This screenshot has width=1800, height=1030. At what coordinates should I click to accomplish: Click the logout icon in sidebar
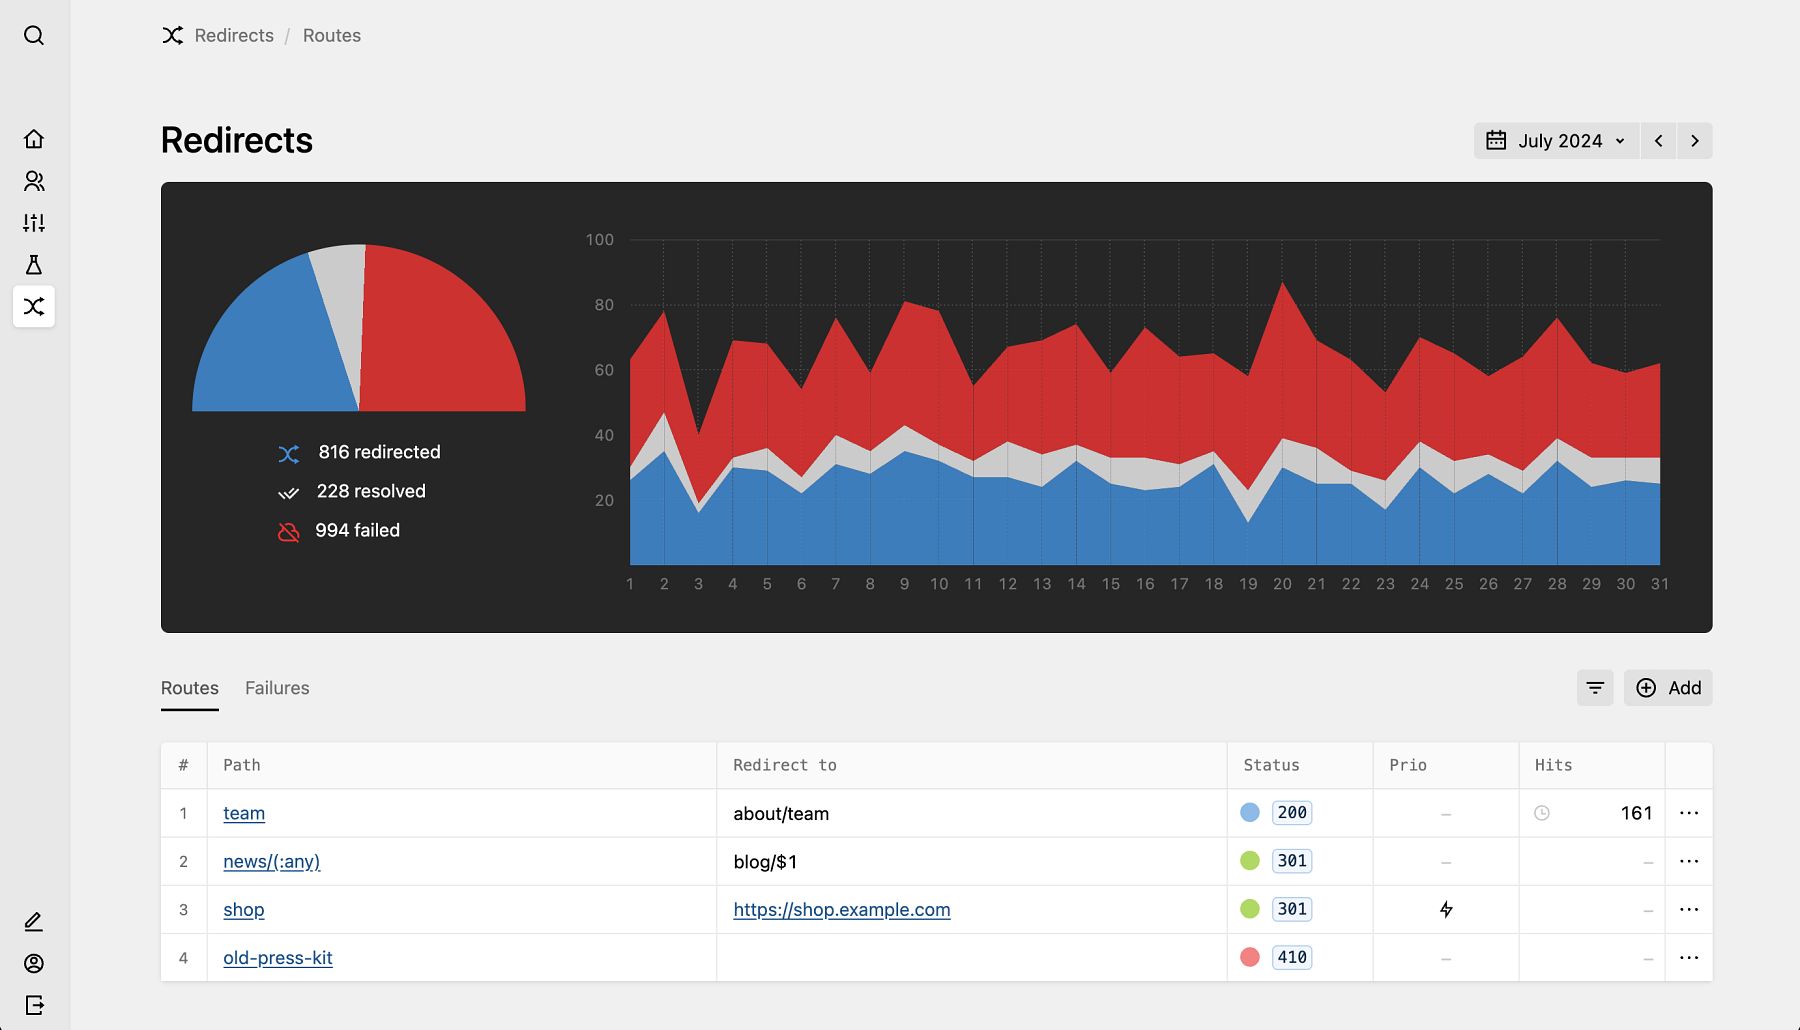(x=34, y=1006)
